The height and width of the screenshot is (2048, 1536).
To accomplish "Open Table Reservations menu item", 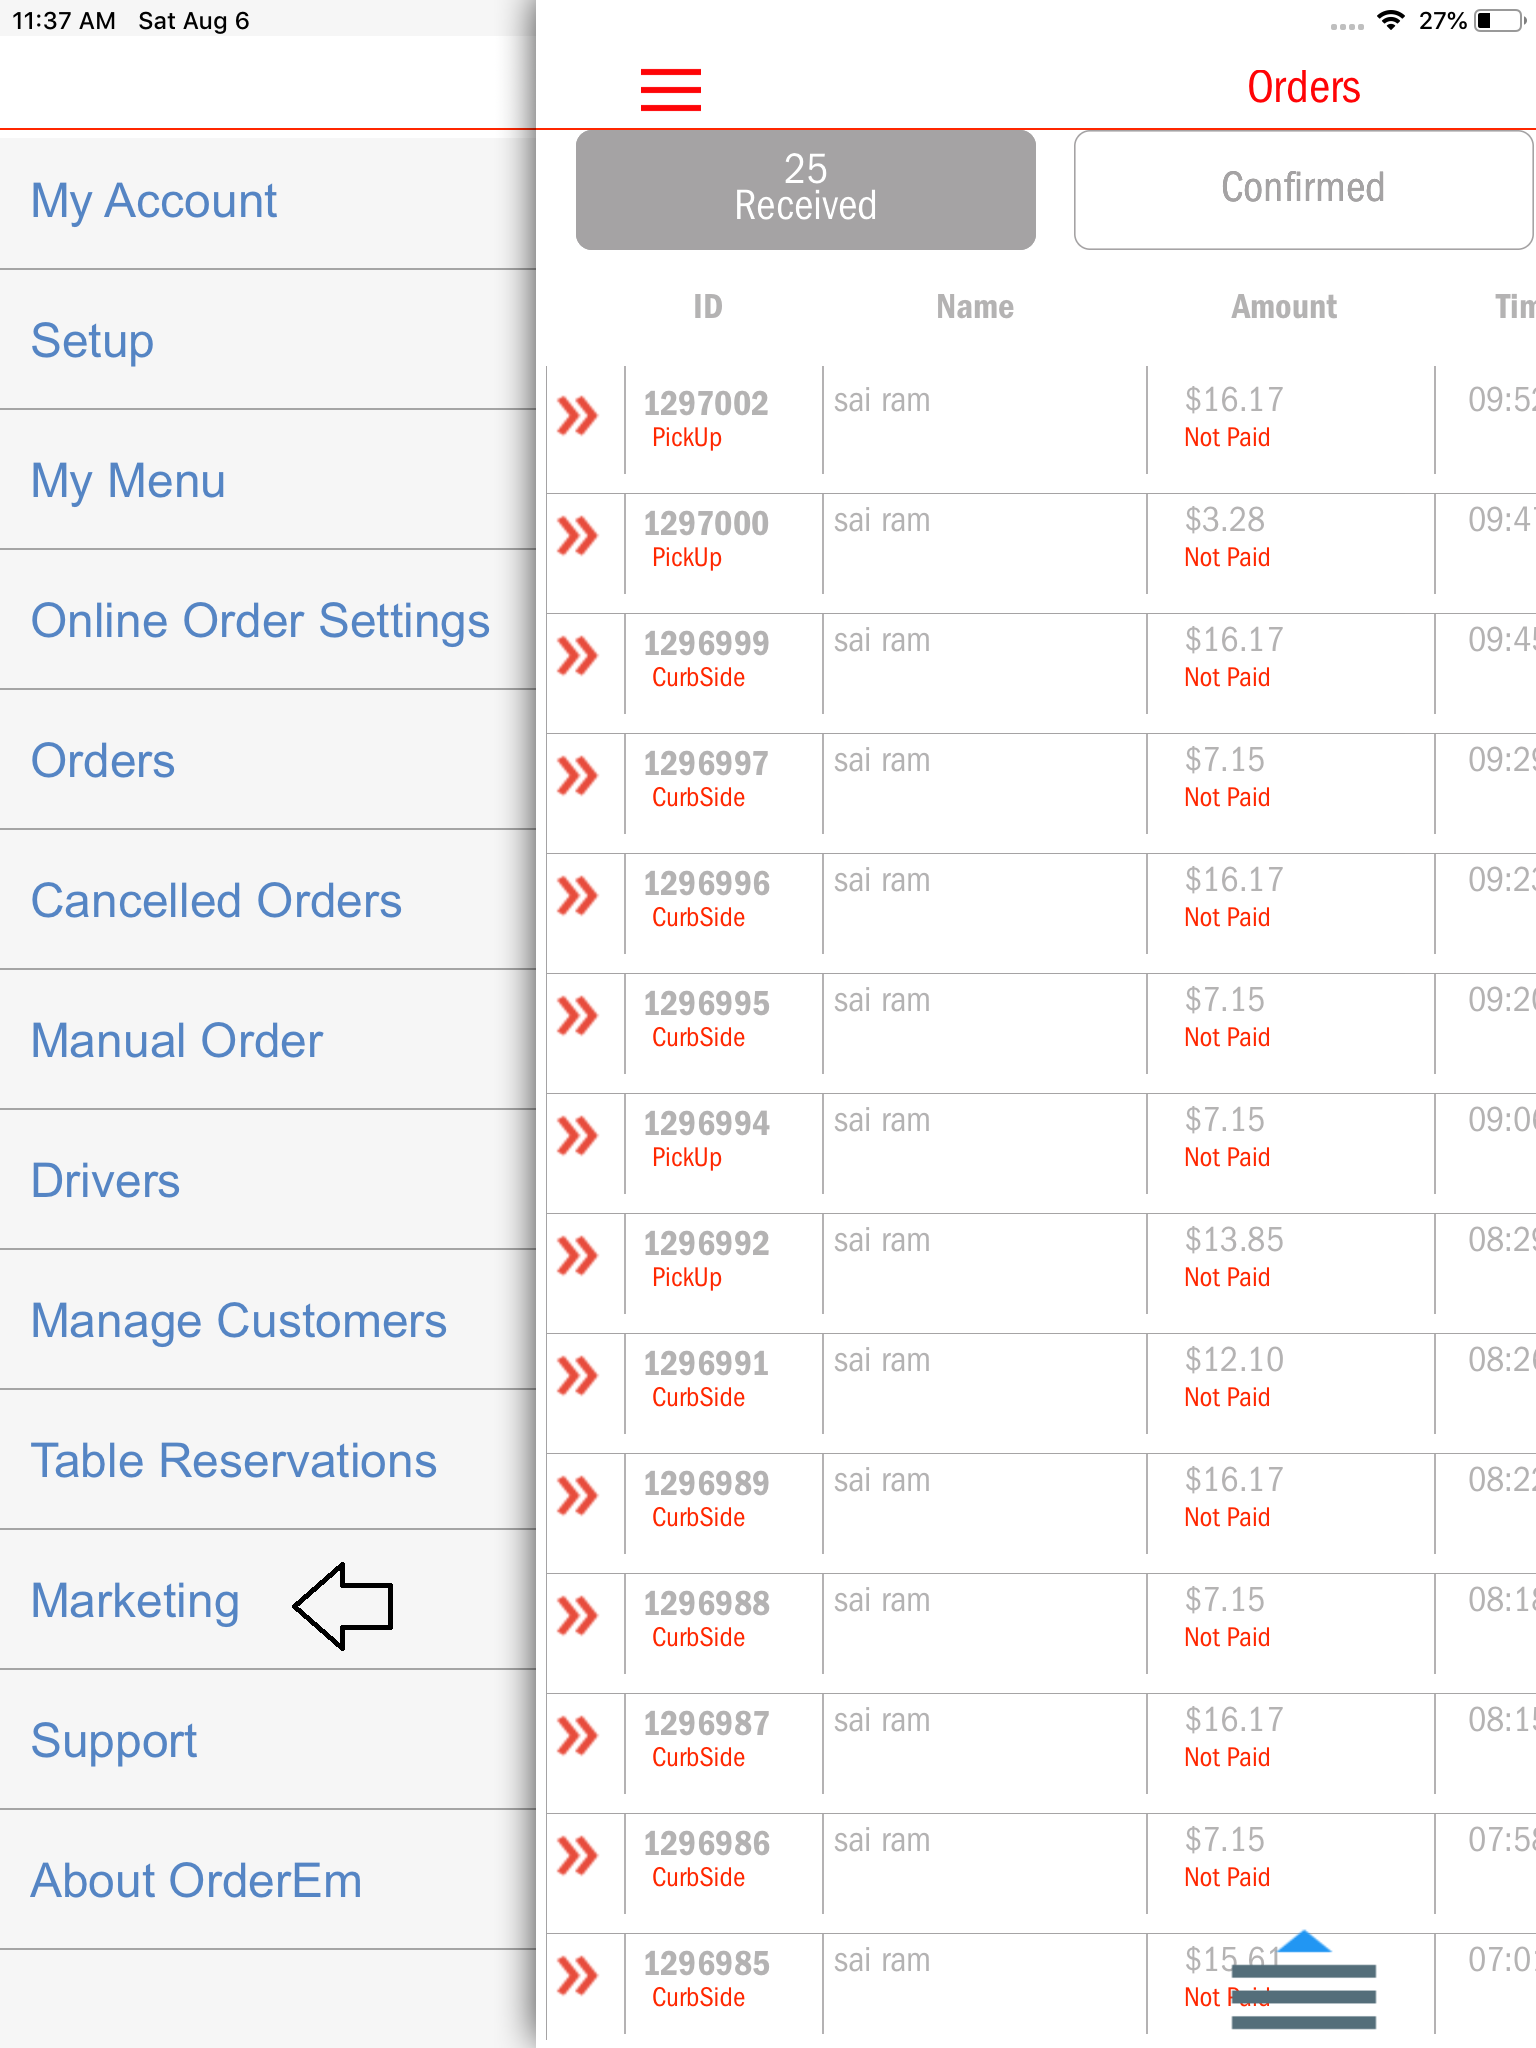I will coord(234,1460).
